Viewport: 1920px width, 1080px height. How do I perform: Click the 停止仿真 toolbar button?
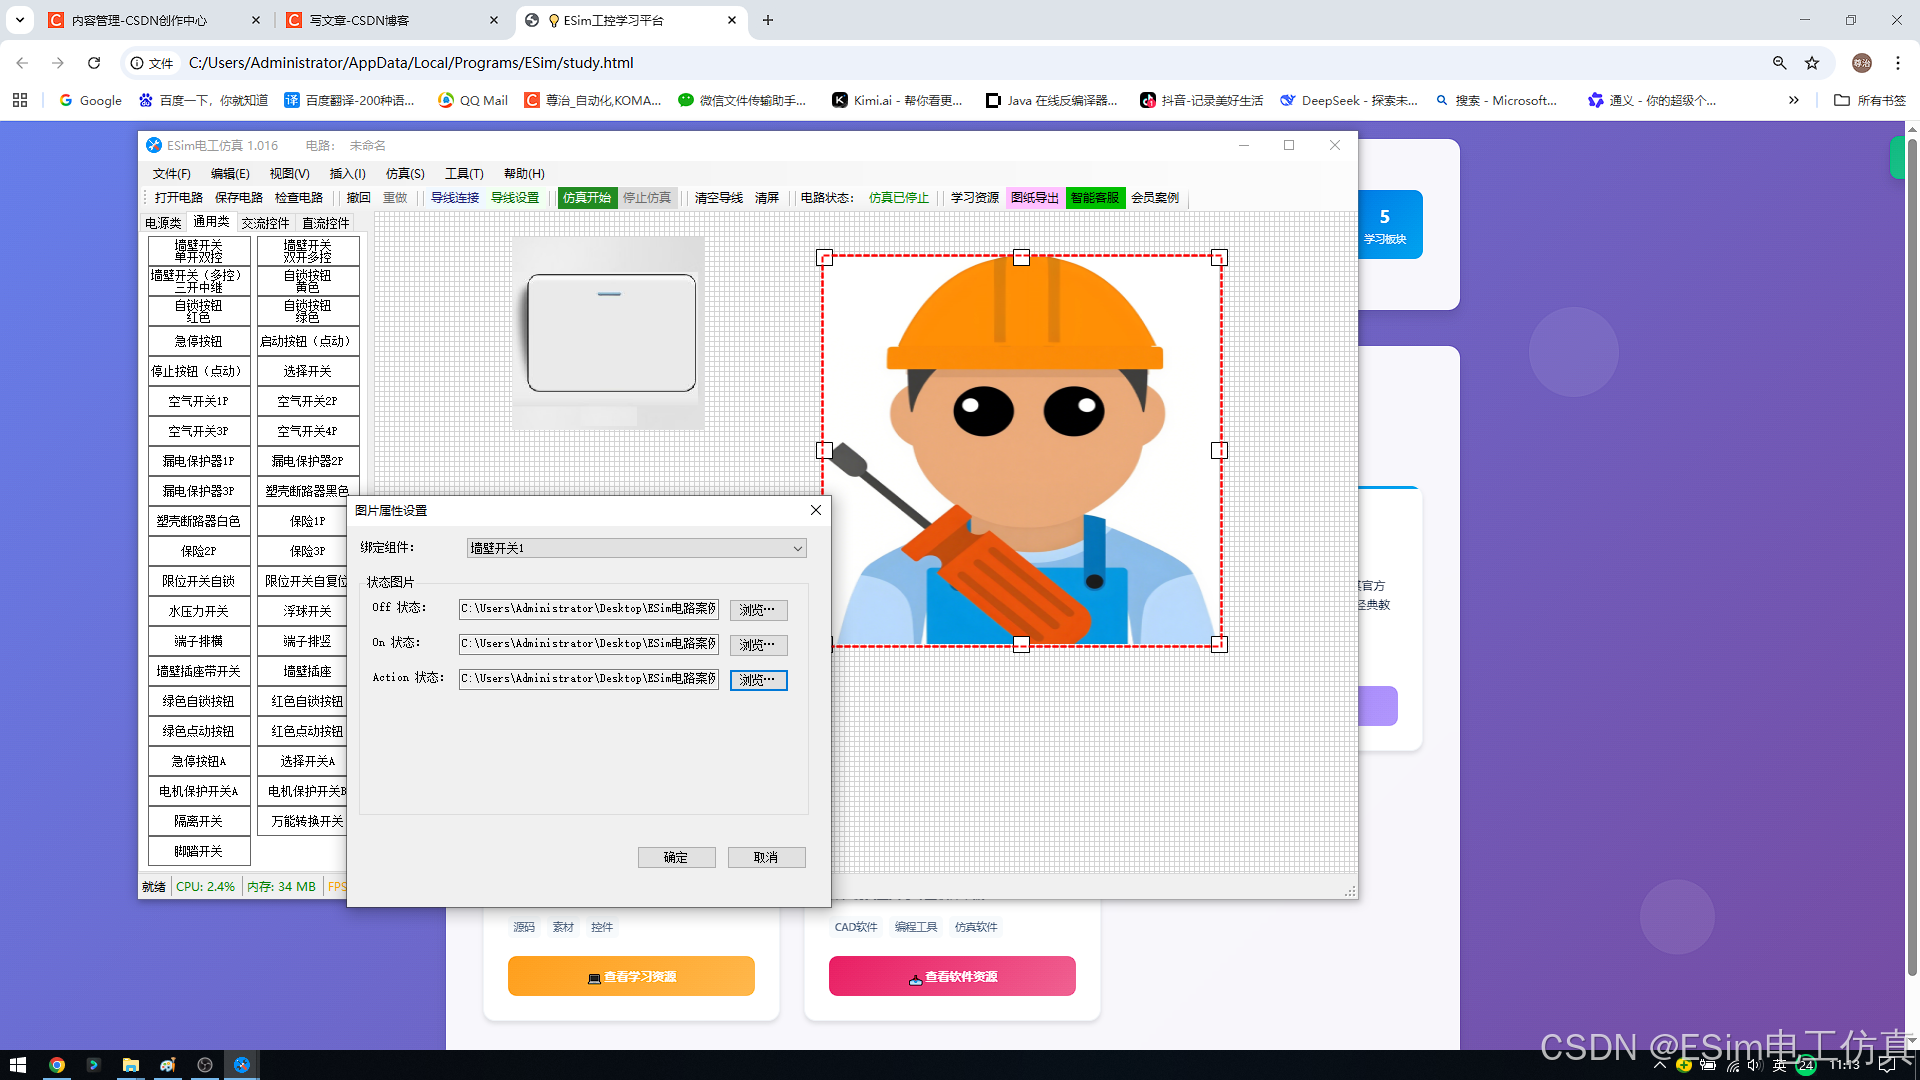(646, 198)
